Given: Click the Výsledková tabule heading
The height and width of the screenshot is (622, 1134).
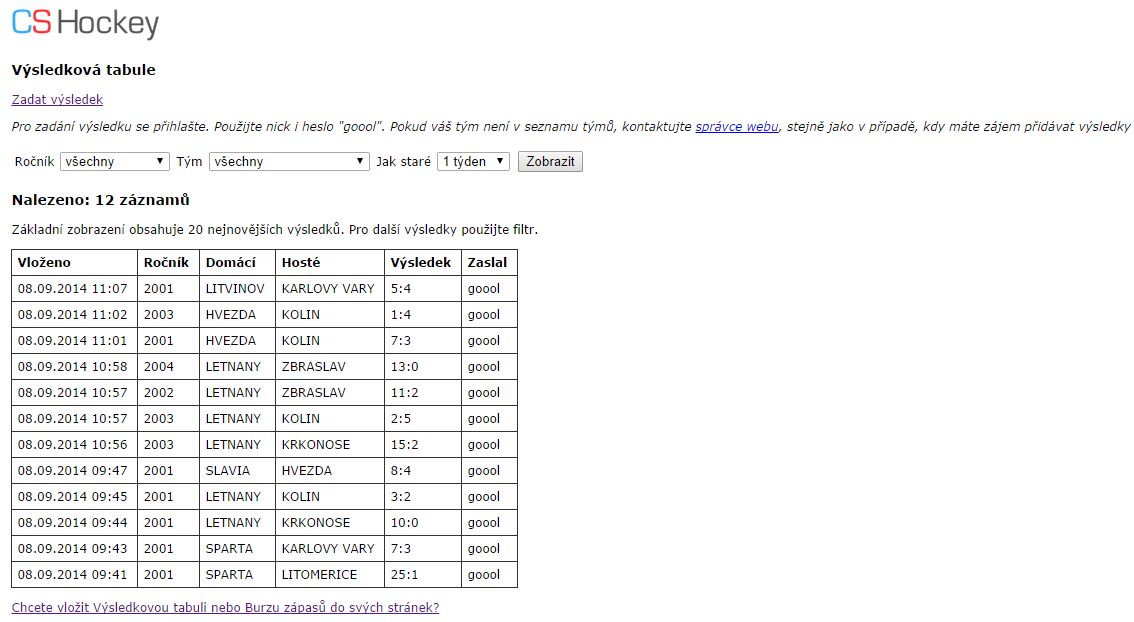Looking at the screenshot, I should click(83, 70).
